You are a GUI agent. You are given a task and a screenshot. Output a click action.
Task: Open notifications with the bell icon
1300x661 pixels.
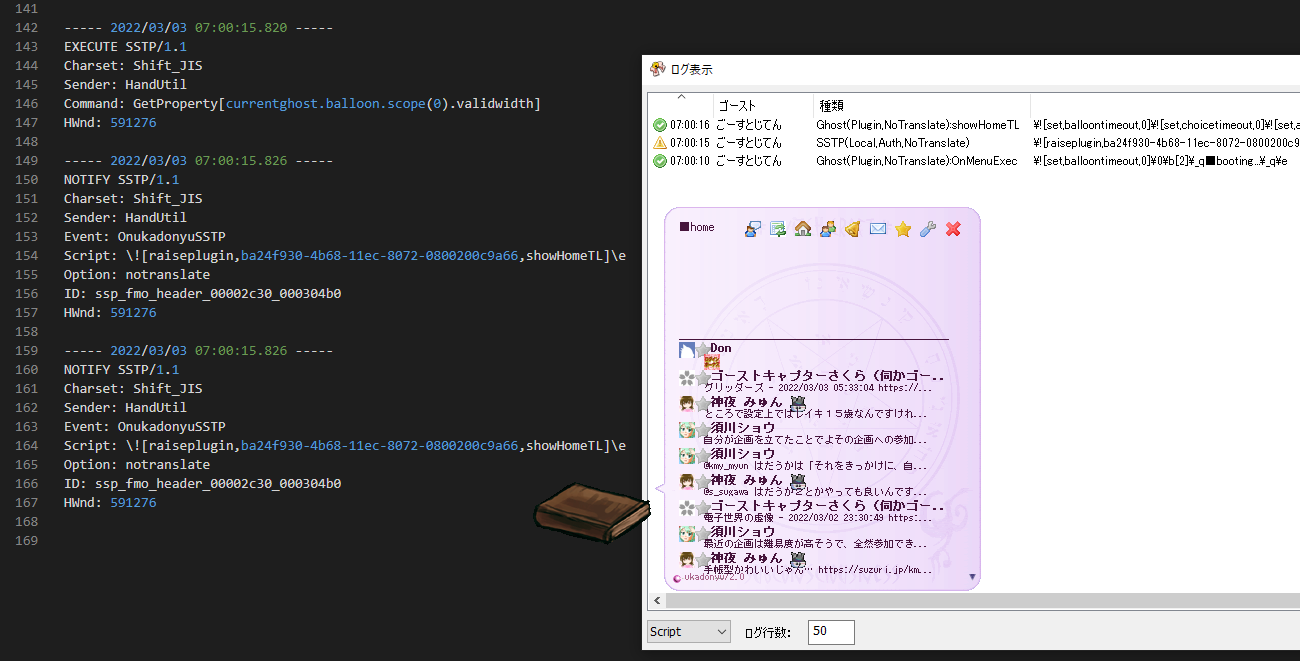853,229
